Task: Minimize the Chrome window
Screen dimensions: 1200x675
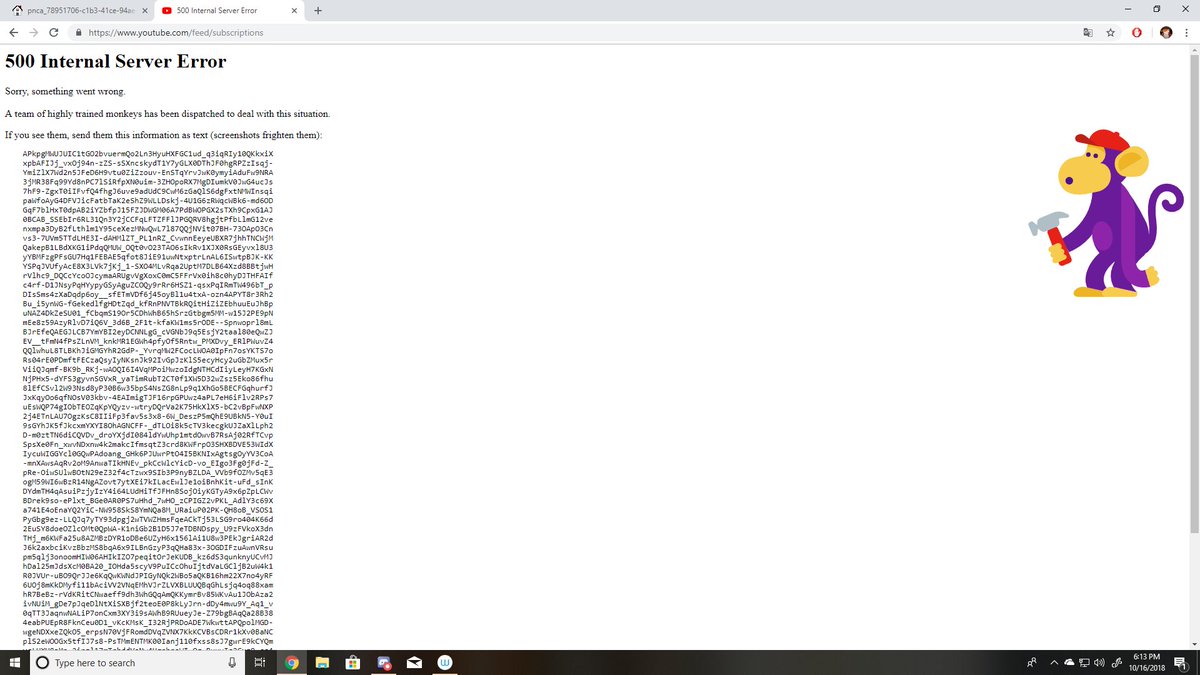Action: pos(1128,10)
